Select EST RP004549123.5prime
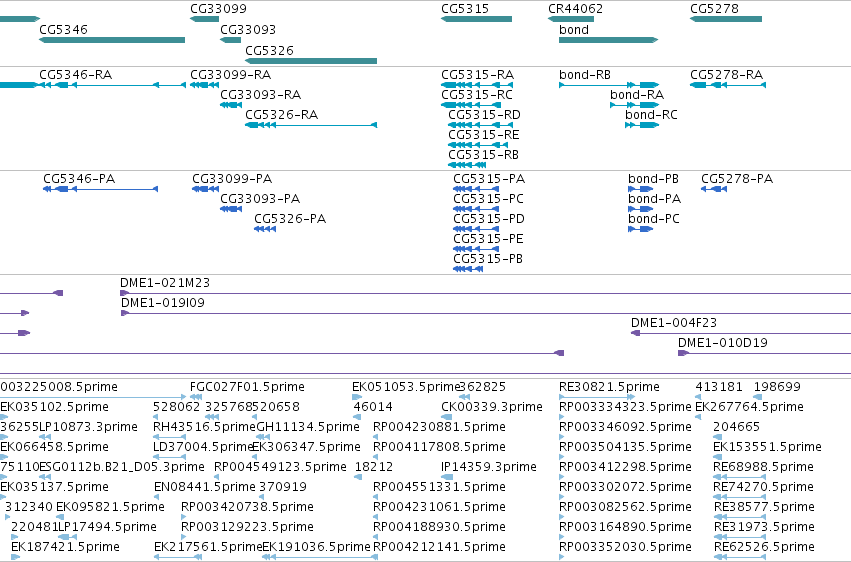 click(x=280, y=467)
